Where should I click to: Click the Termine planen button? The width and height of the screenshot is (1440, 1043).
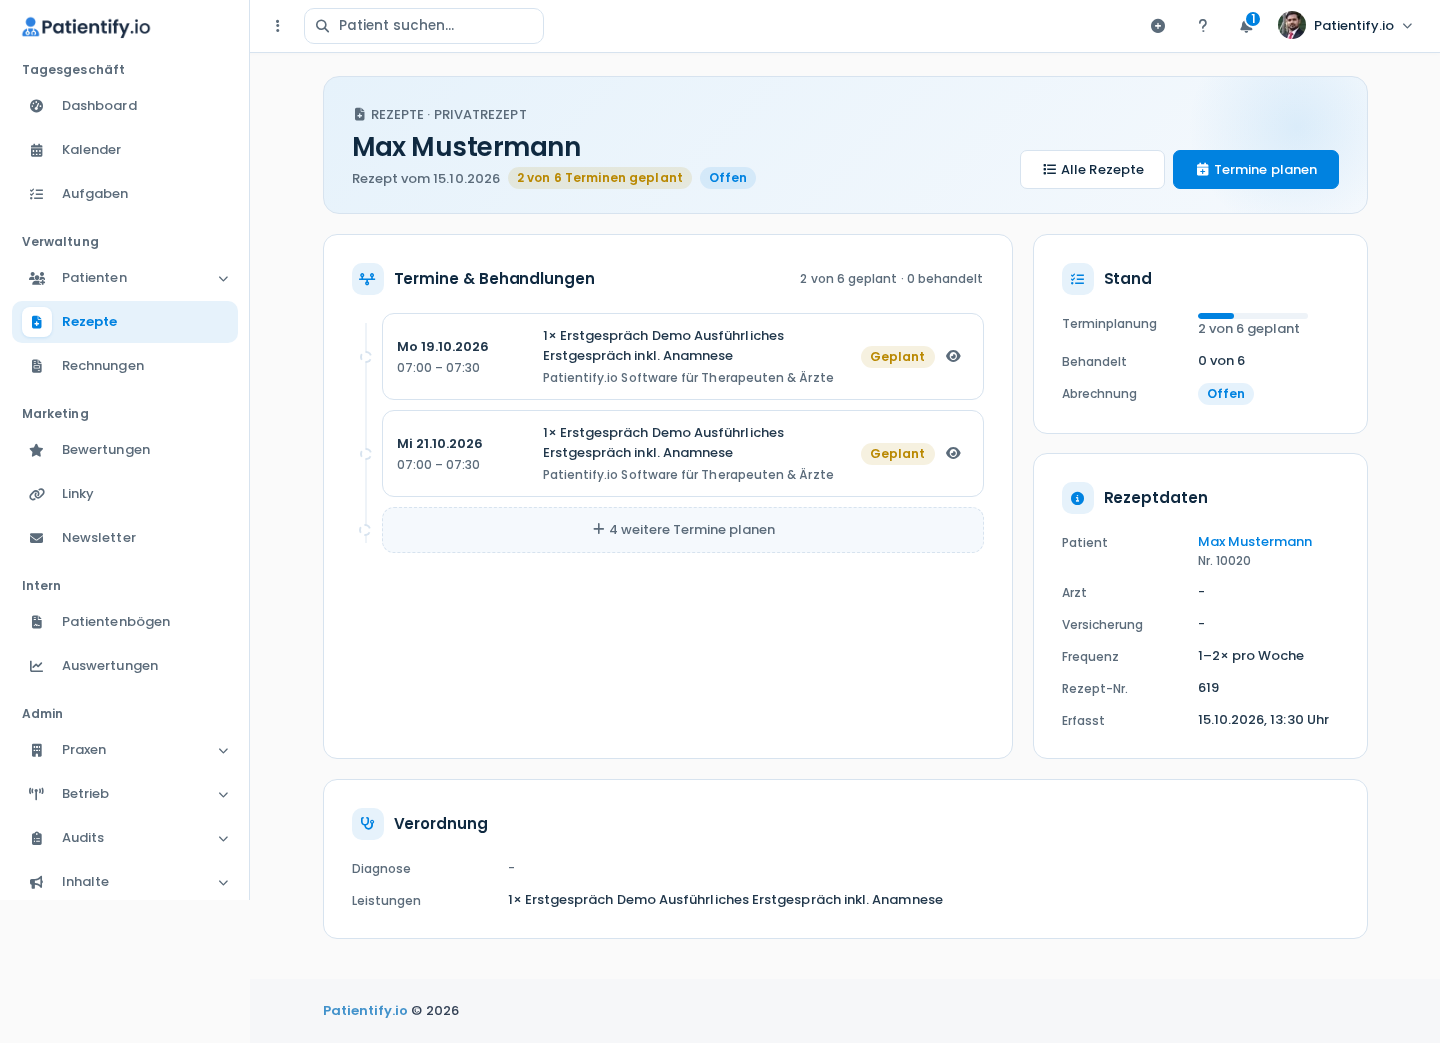[x=1256, y=170]
